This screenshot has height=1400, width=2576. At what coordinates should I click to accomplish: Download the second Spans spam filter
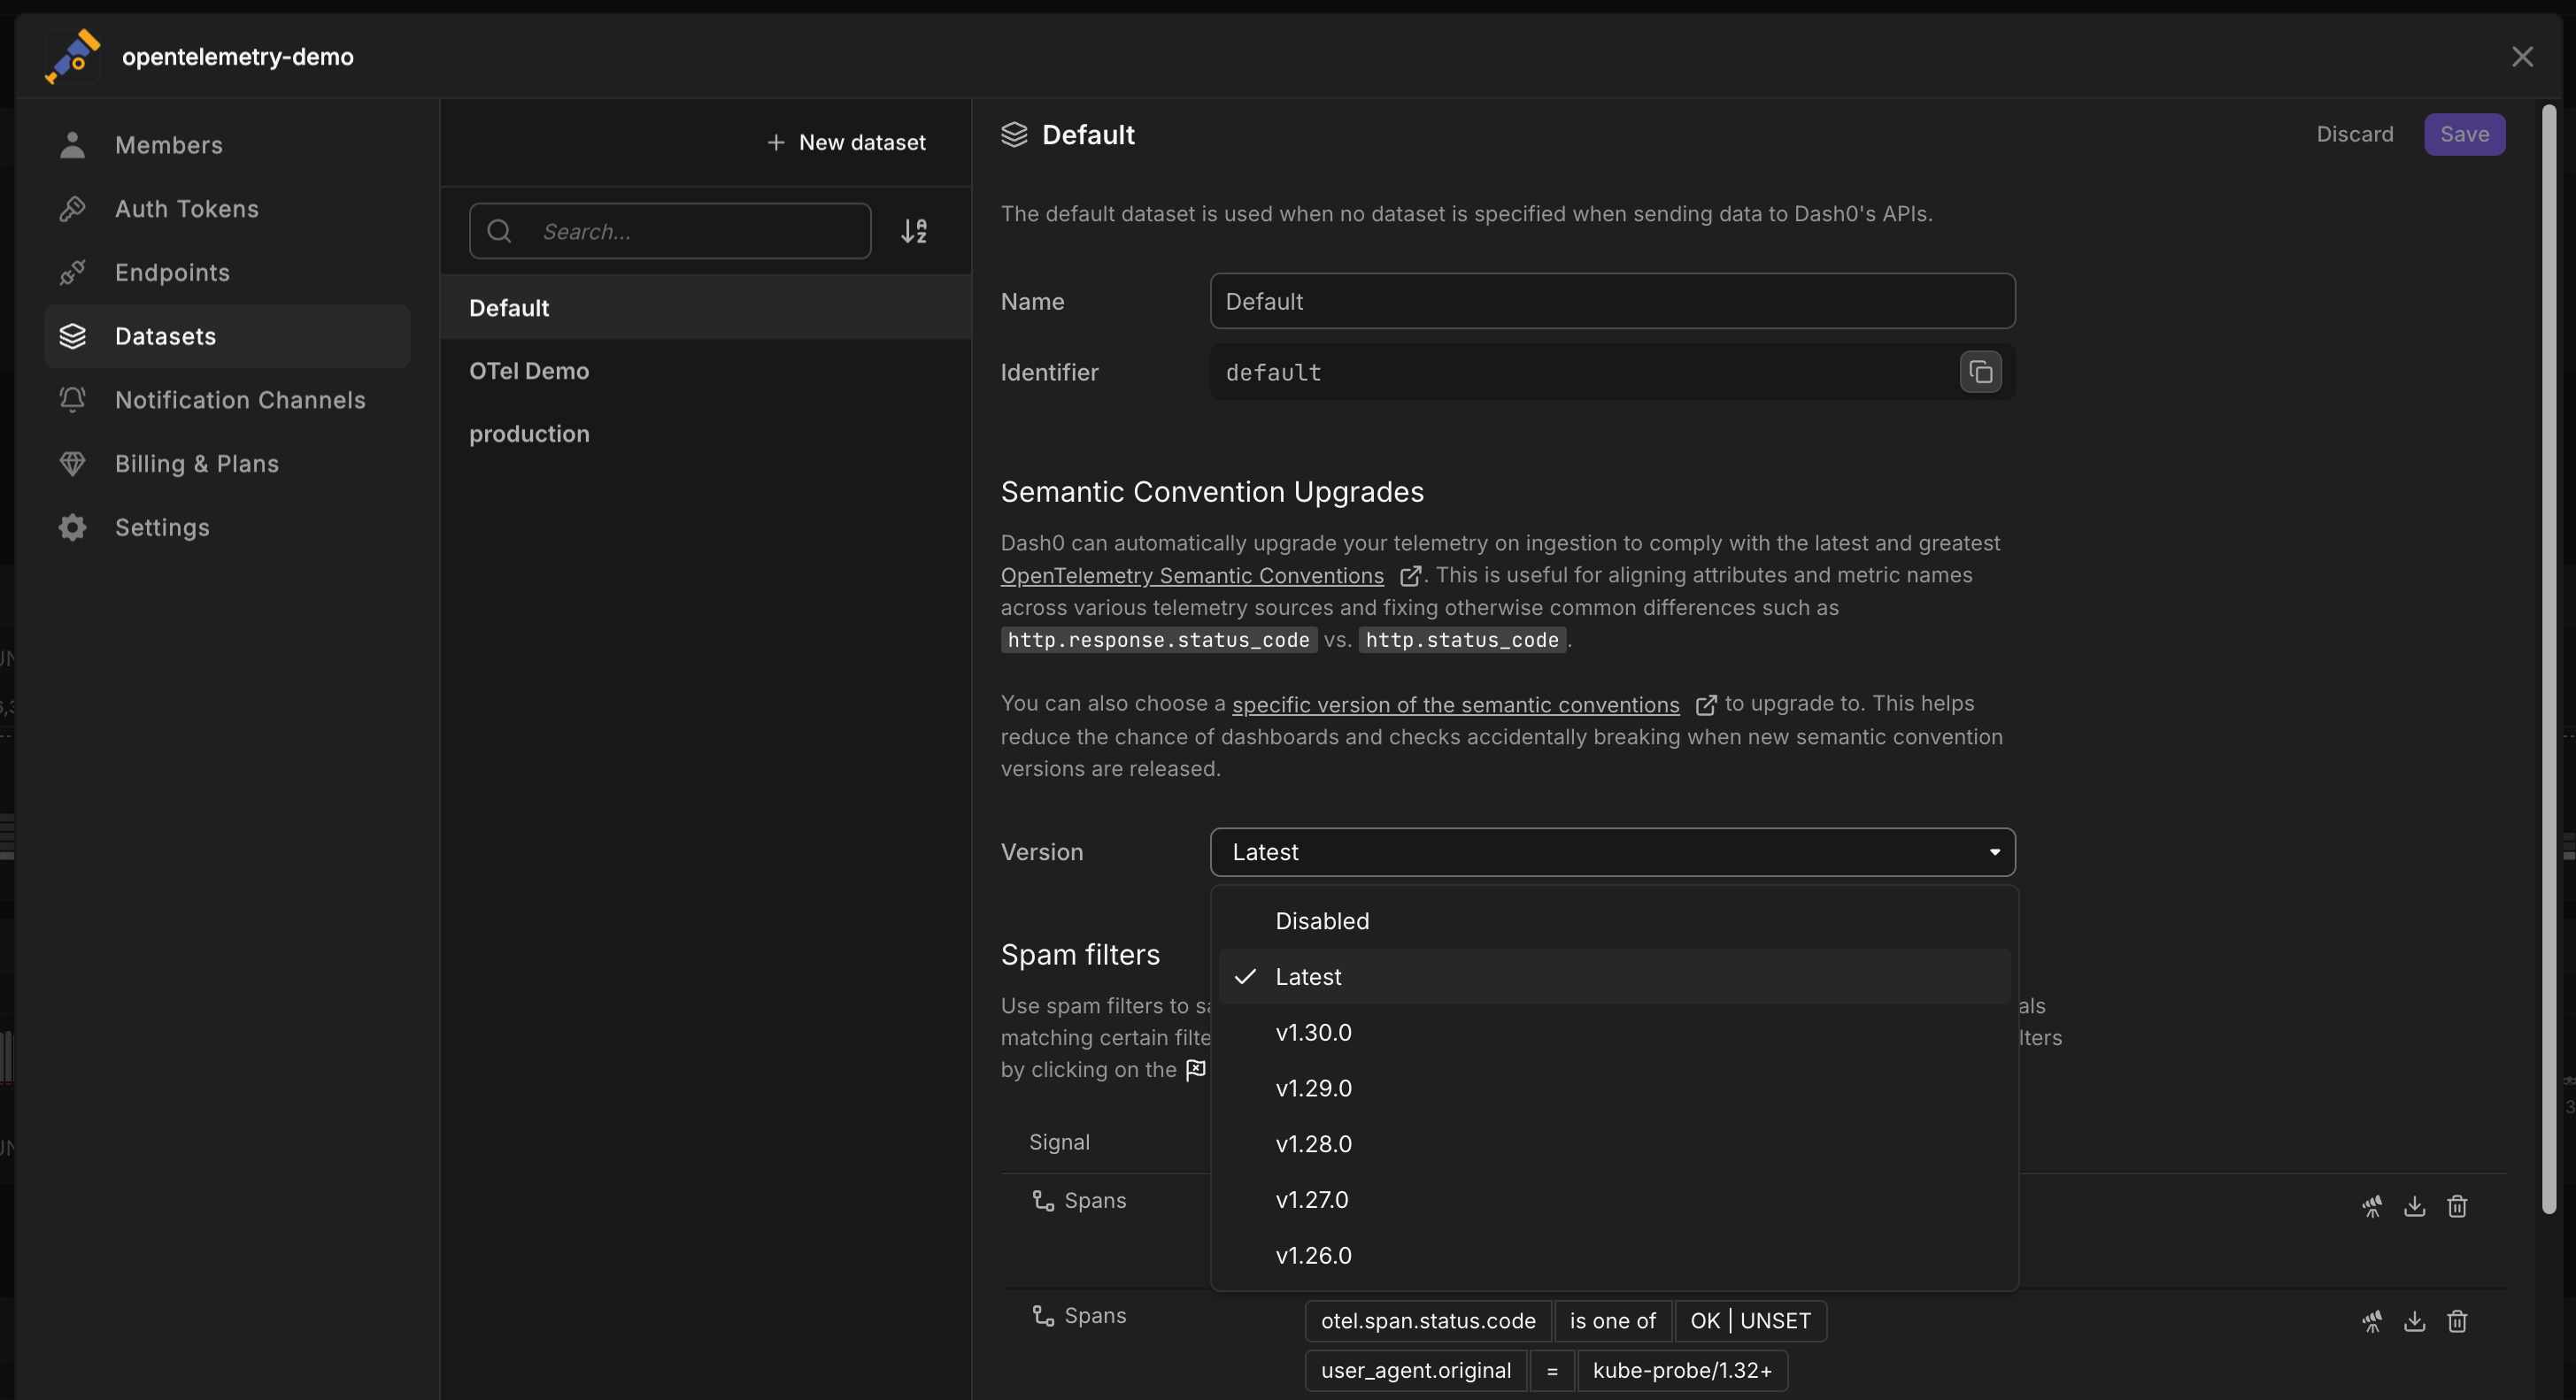pyautogui.click(x=2414, y=1322)
